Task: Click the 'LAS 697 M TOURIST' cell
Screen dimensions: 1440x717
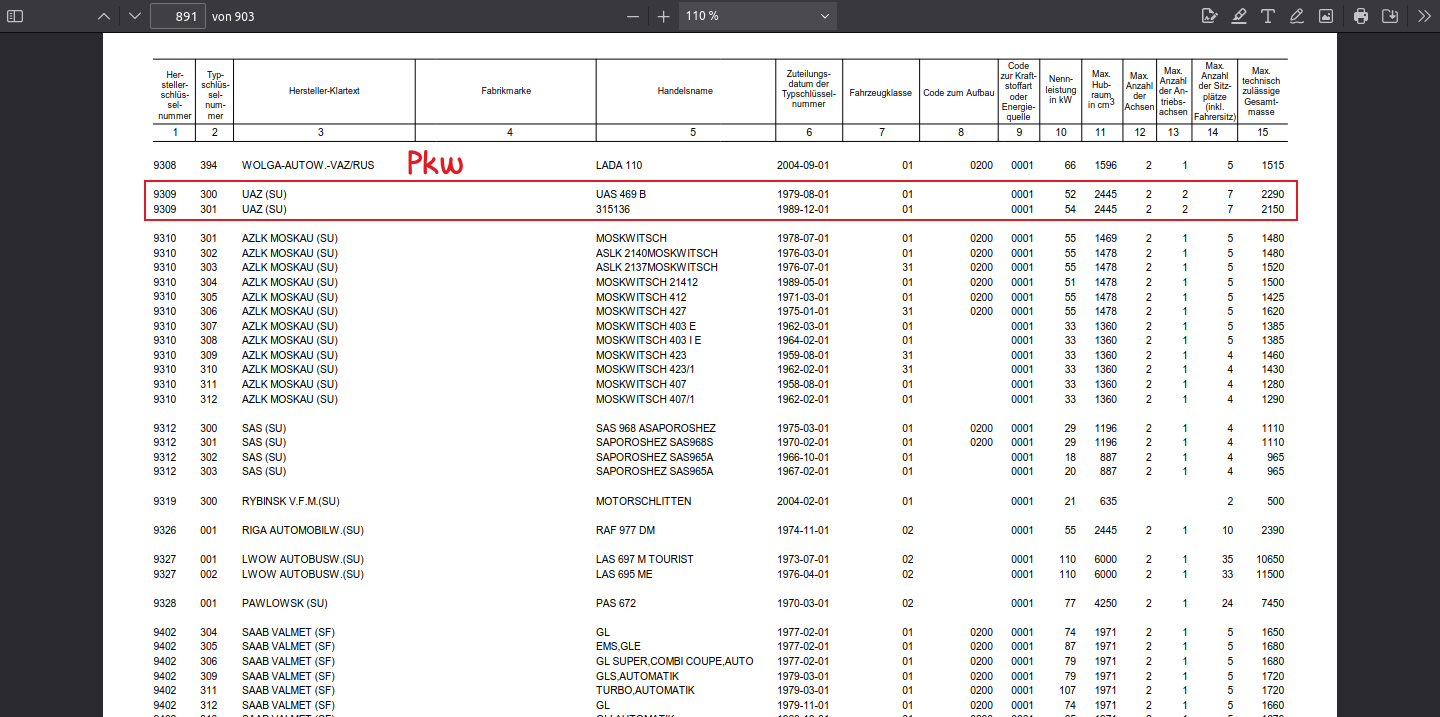Action: coord(645,559)
